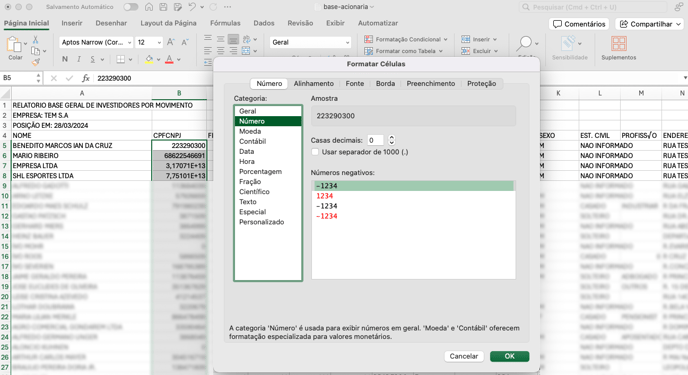Click the Redo icon
Viewport: 688px width, 375px height.
pos(213,7)
